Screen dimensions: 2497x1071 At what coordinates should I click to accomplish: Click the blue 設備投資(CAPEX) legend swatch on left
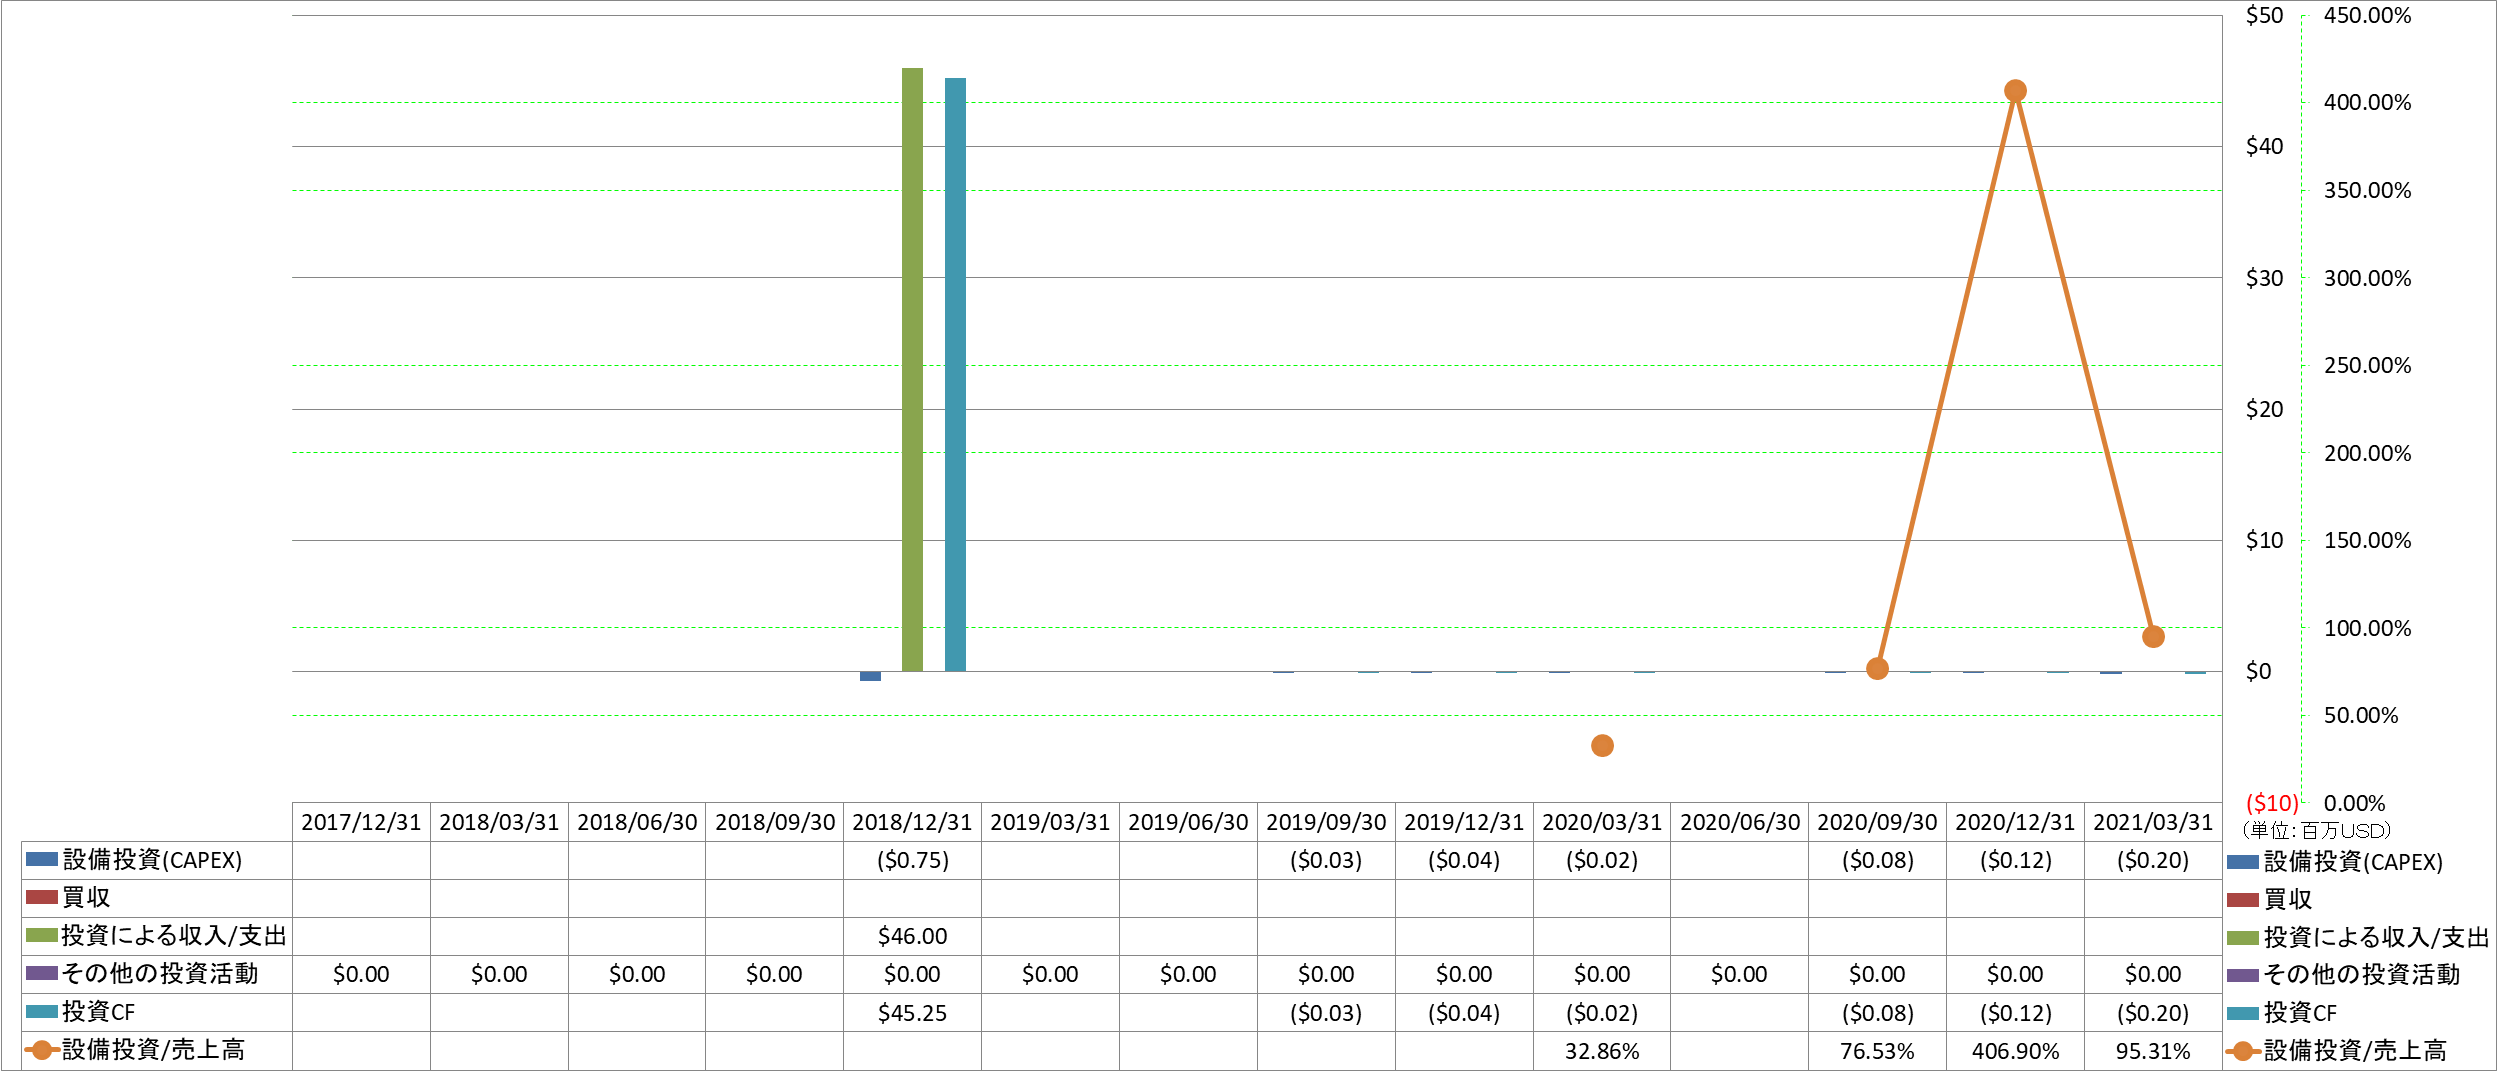coord(41,859)
